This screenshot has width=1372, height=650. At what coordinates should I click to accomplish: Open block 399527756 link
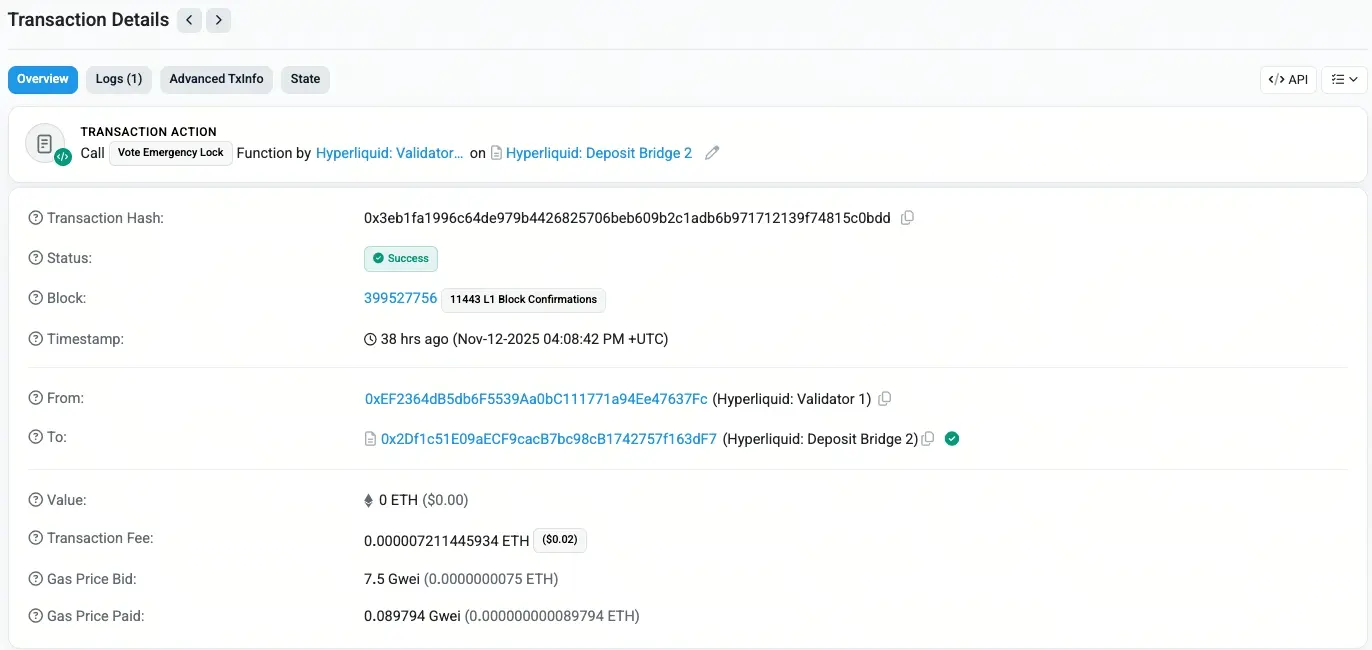click(x=400, y=298)
